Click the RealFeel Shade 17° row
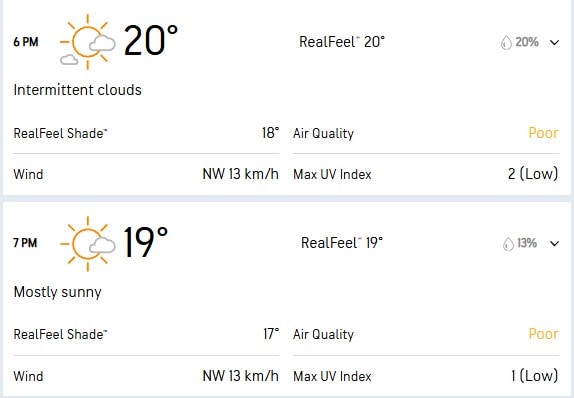The image size is (574, 398). (146, 334)
